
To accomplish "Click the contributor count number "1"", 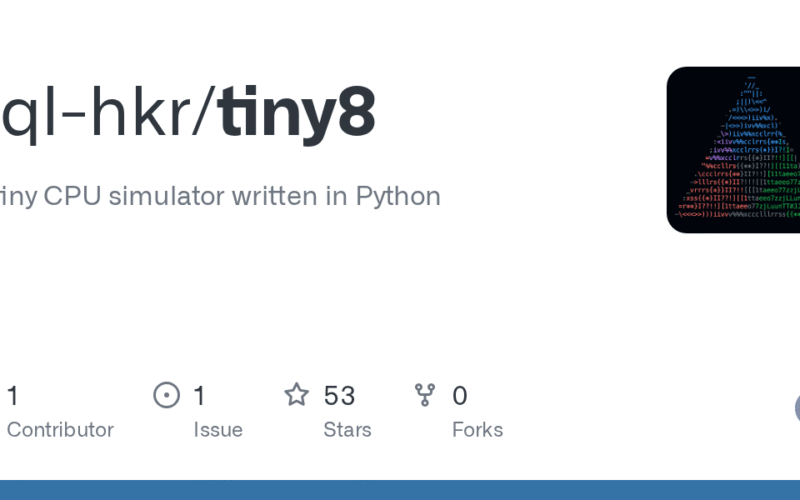I will 13,396.
